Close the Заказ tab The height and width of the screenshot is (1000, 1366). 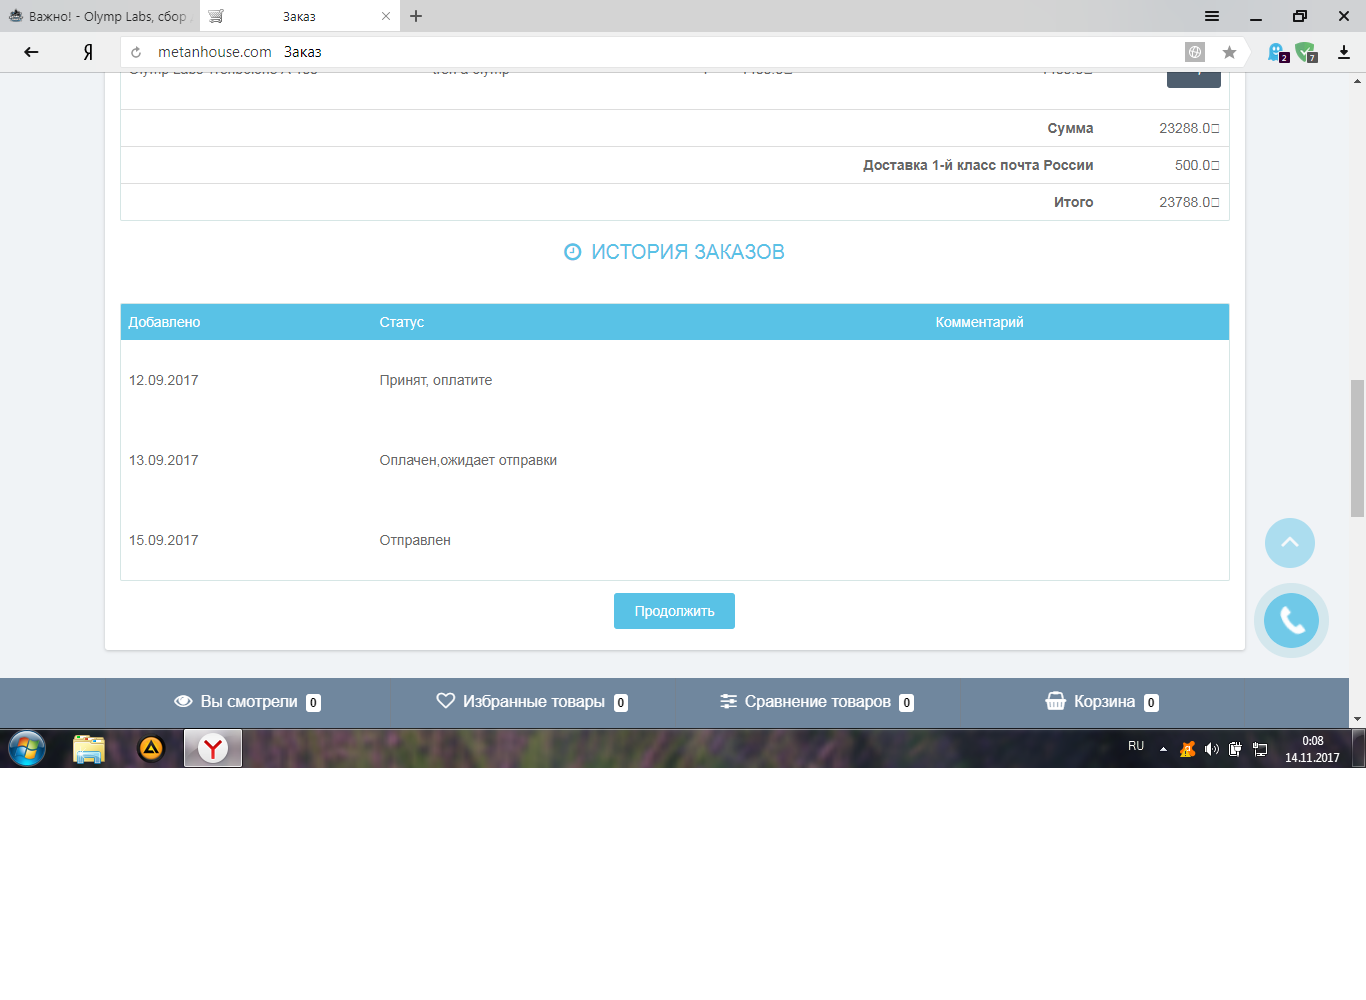click(386, 16)
